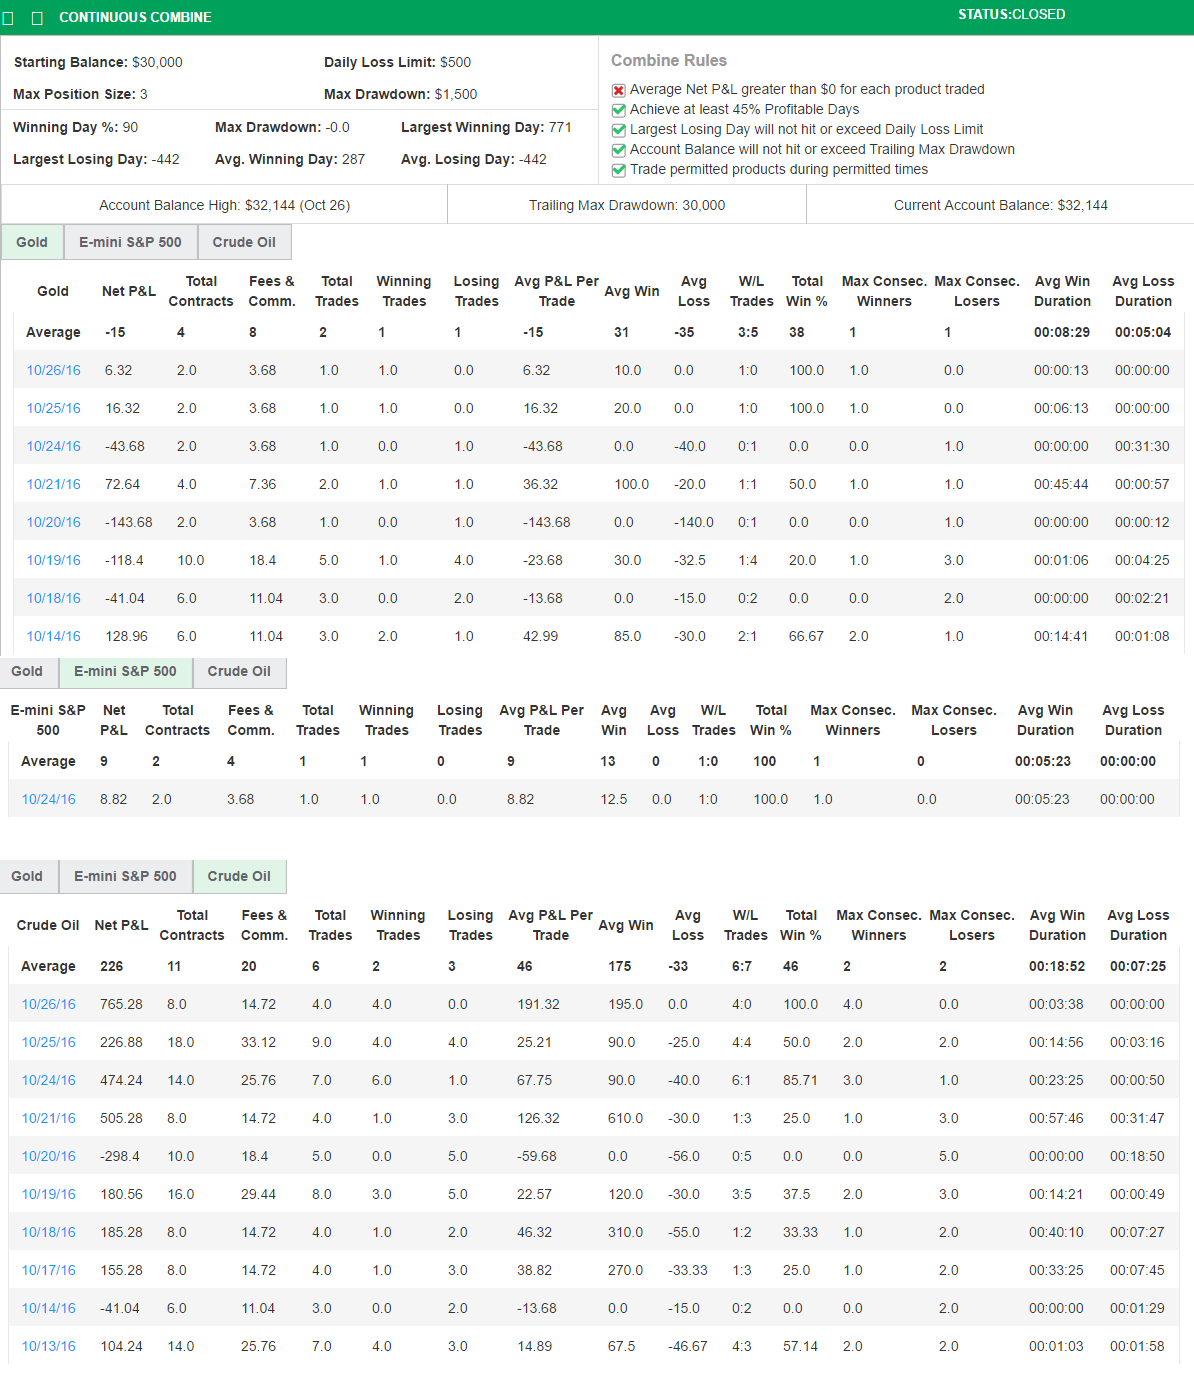Toggle the checkmark on the Trailing Max Drawdown rule
Image resolution: width=1194 pixels, height=1377 pixels.
coord(618,149)
